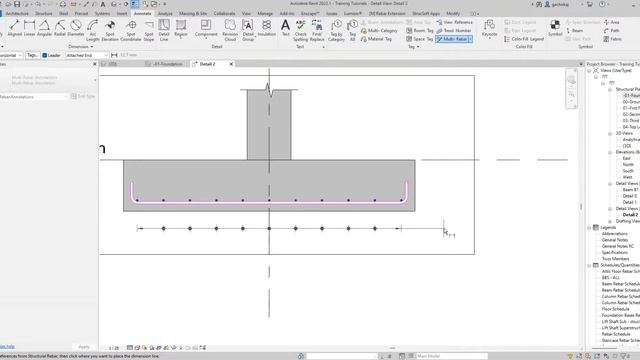Click the Tags... button in options bar
The image size is (640, 360).
point(32,55)
